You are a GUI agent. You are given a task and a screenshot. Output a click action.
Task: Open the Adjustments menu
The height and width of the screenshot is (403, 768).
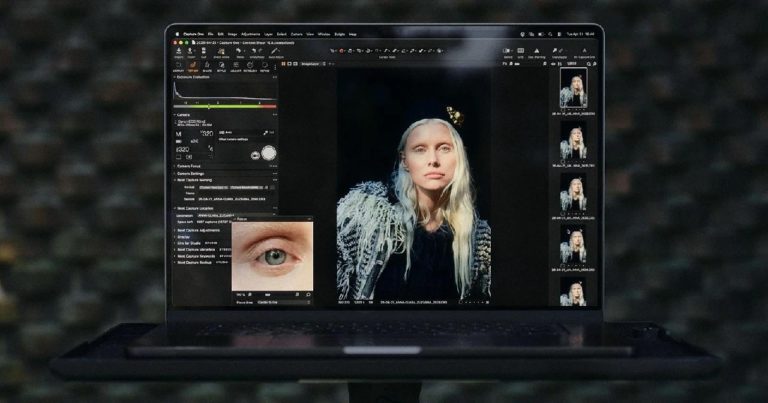tap(250, 34)
